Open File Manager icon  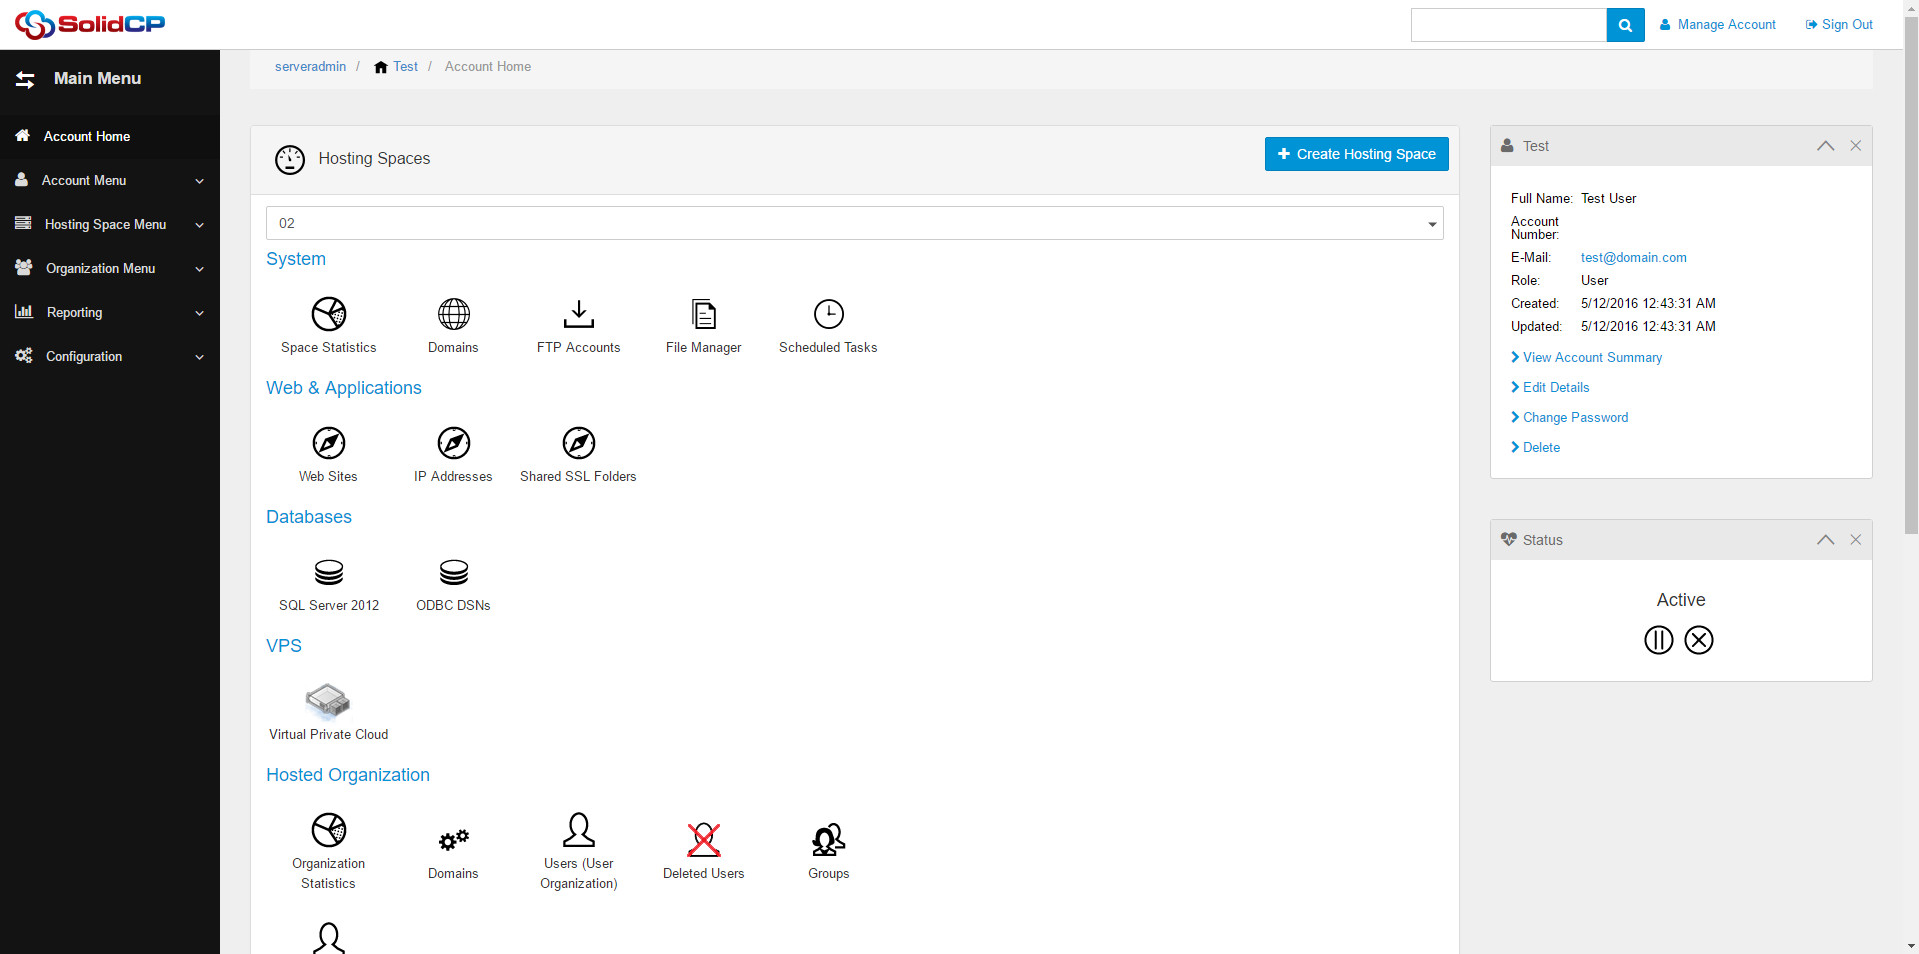click(x=704, y=314)
